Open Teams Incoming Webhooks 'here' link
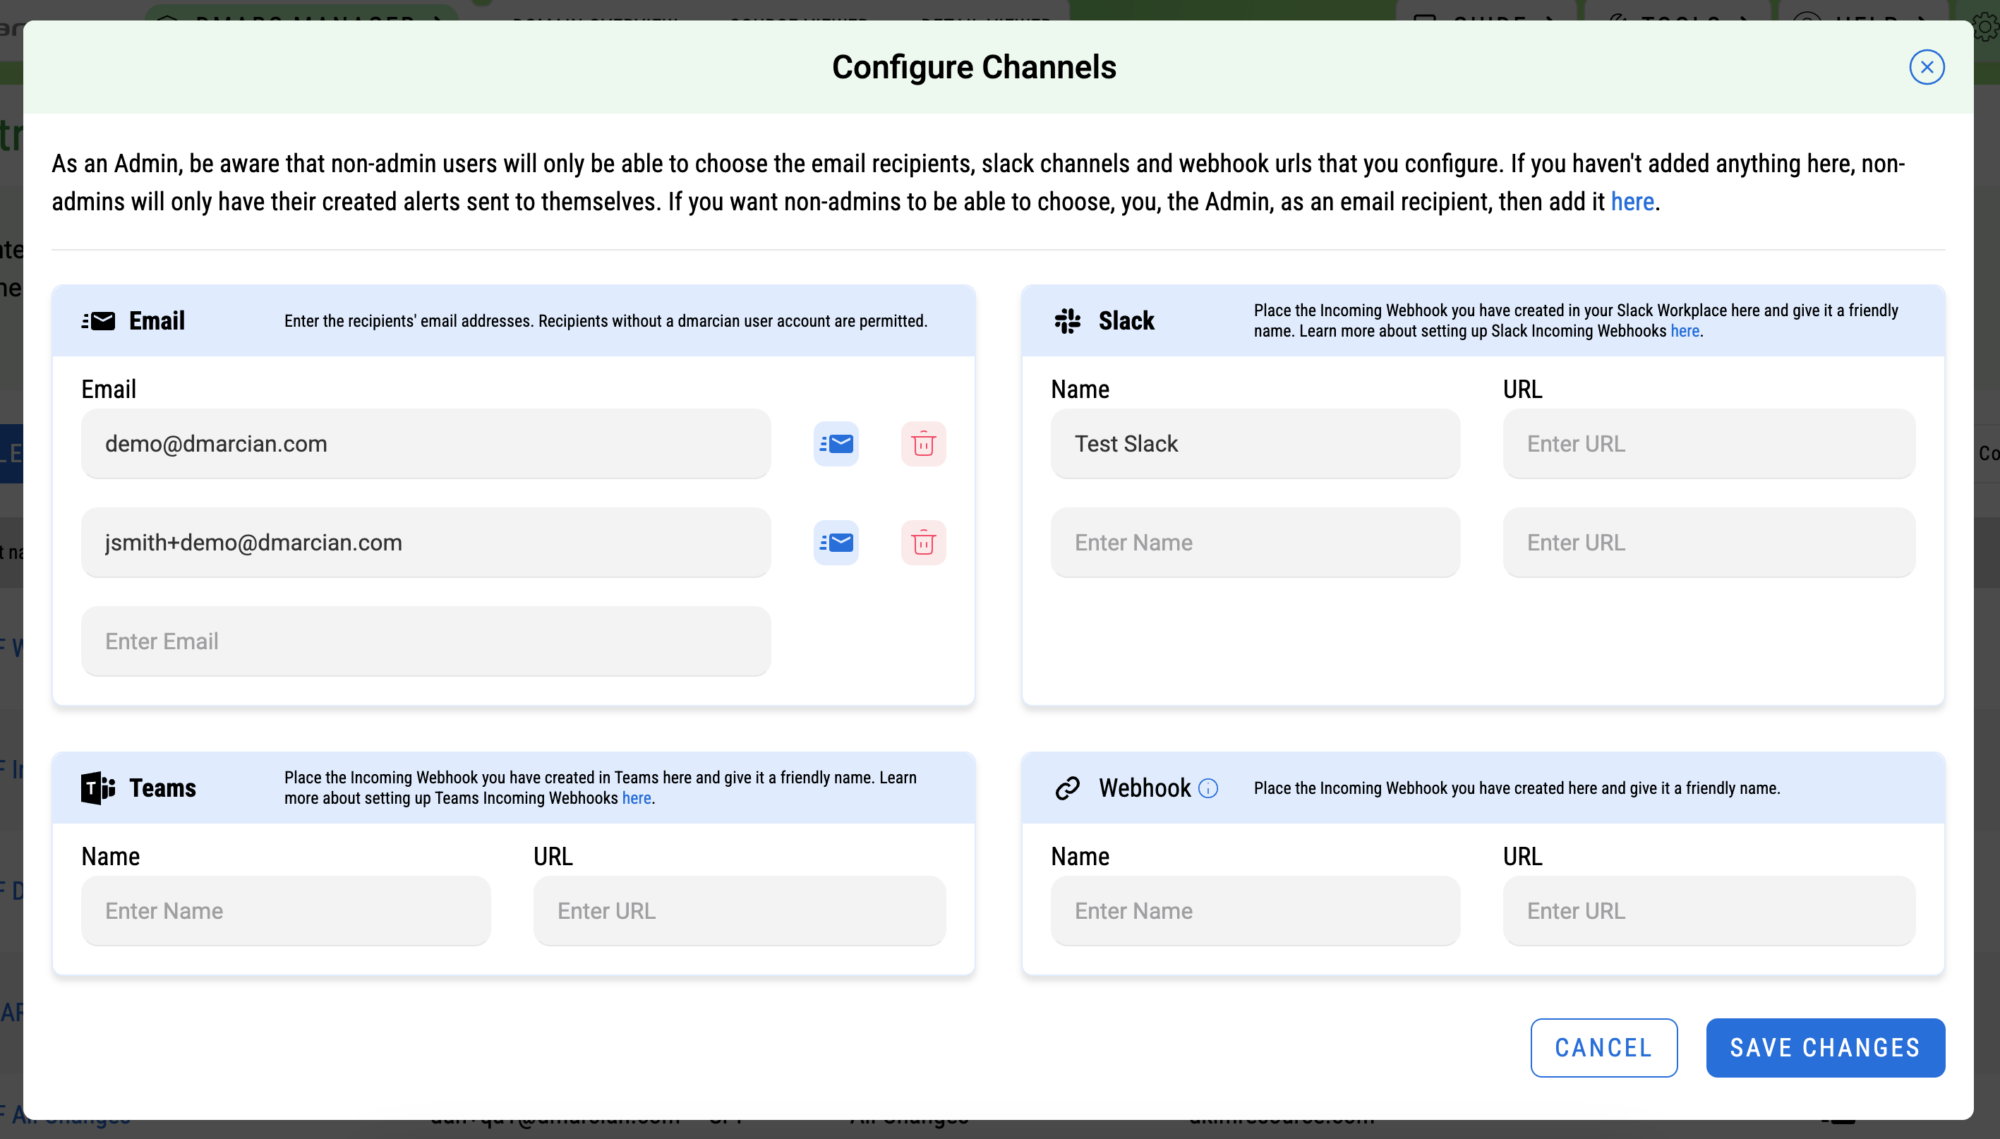Viewport: 2000px width, 1139px height. tap(636, 798)
